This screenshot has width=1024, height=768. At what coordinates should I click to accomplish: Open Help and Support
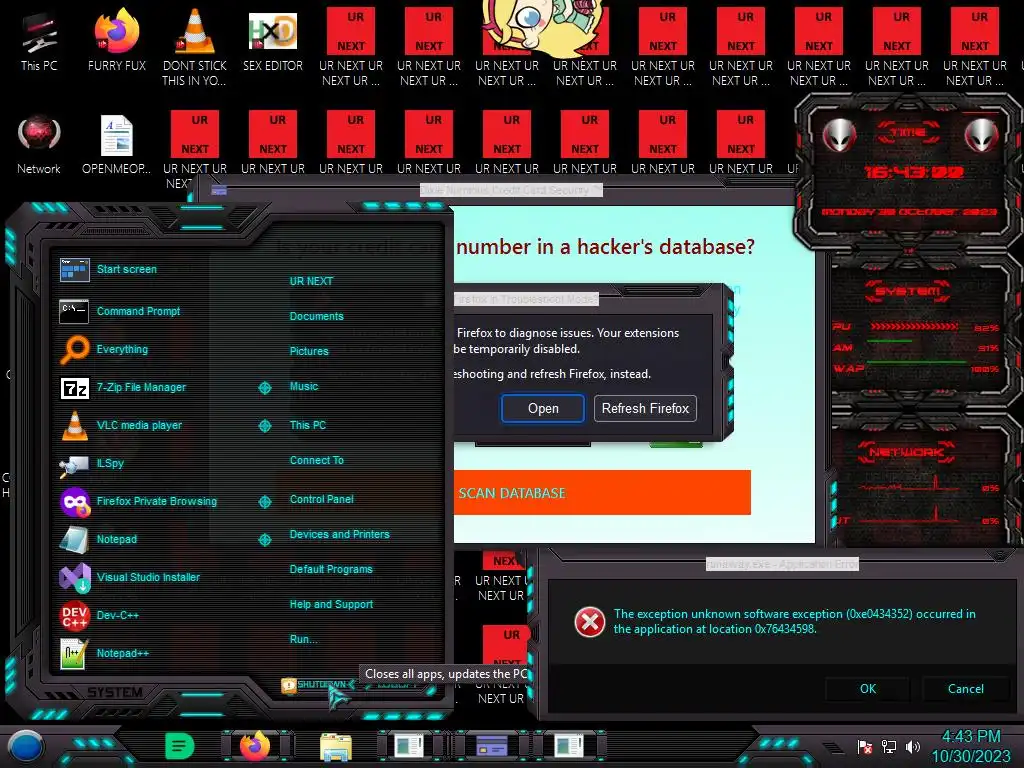(331, 605)
